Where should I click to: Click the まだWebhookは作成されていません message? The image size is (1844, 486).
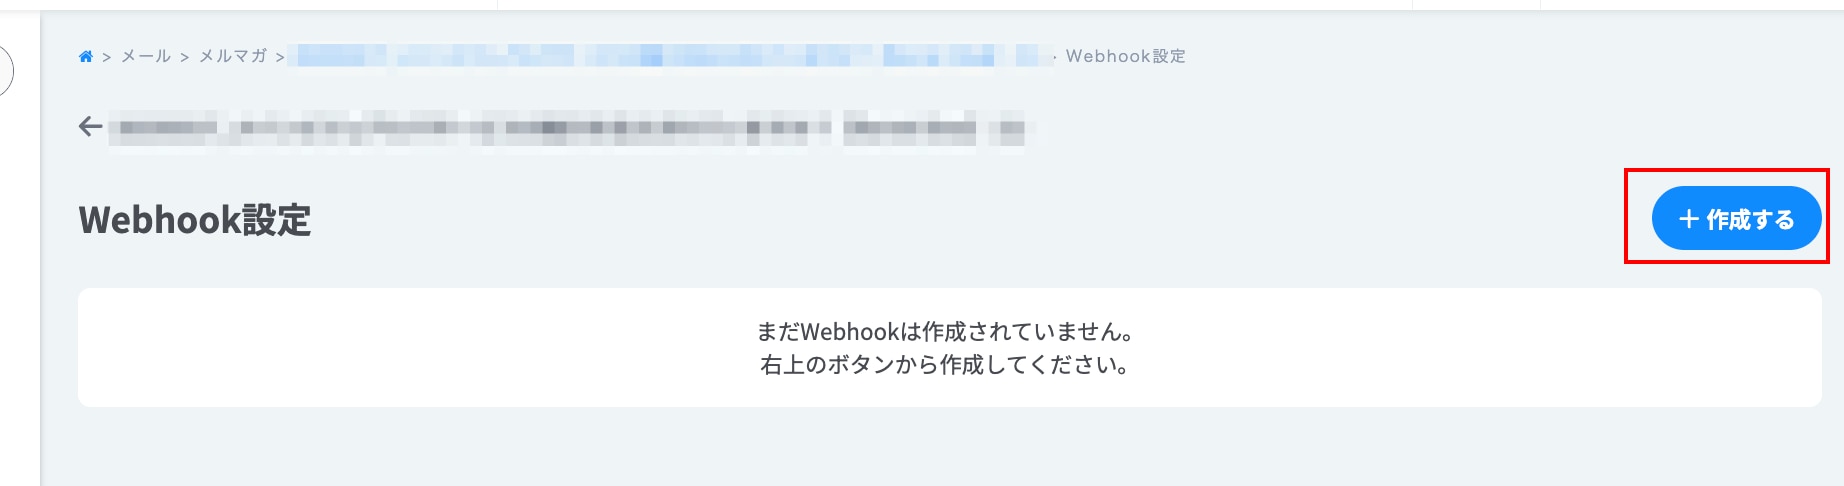pos(946,331)
